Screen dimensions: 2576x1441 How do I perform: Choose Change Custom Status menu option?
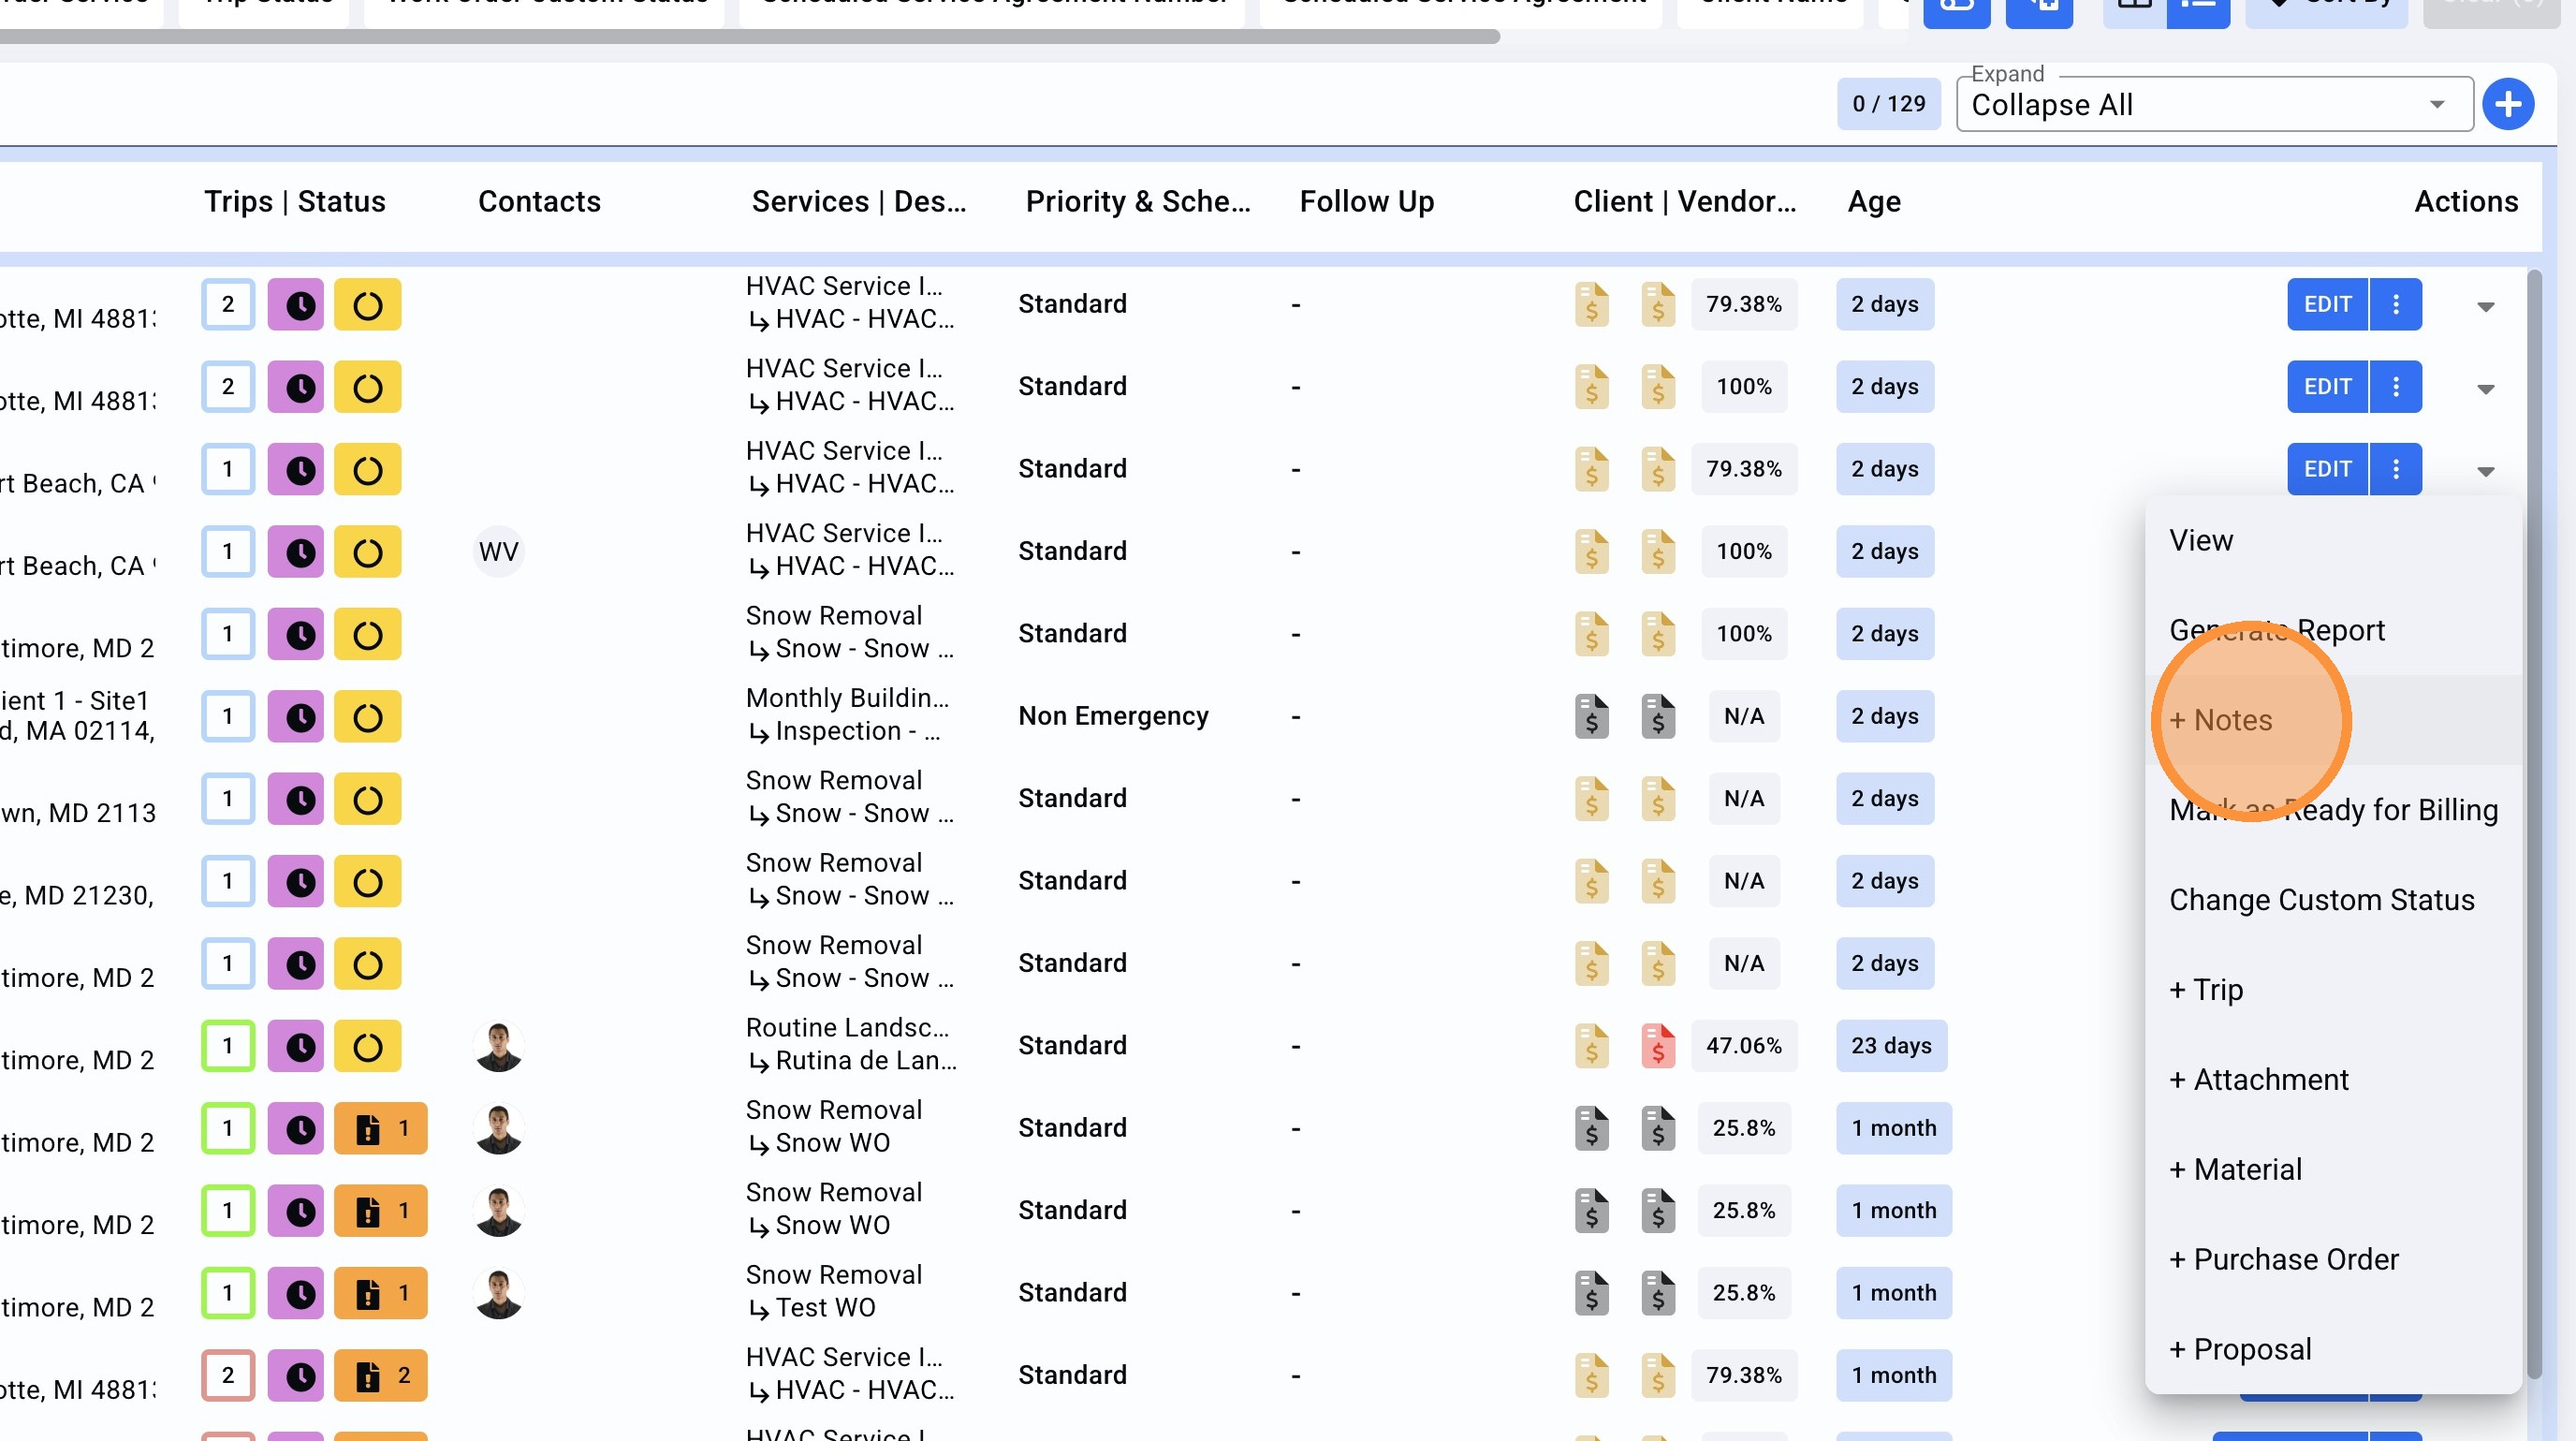(2321, 900)
